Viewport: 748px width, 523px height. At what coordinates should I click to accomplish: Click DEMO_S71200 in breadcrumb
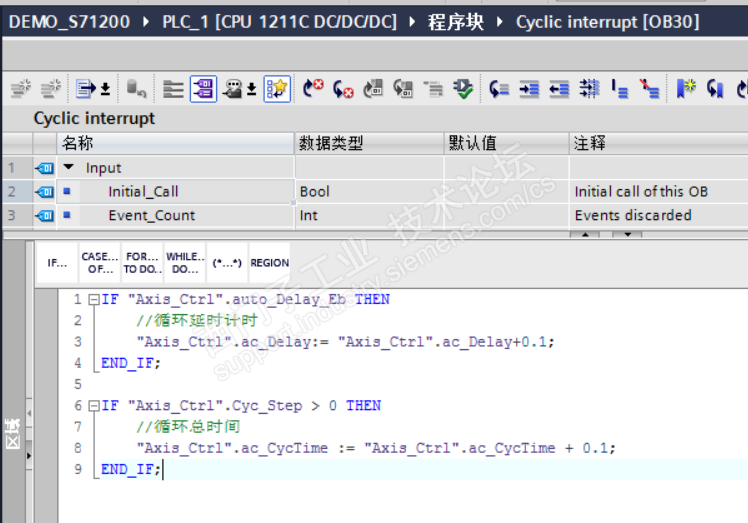pos(69,22)
